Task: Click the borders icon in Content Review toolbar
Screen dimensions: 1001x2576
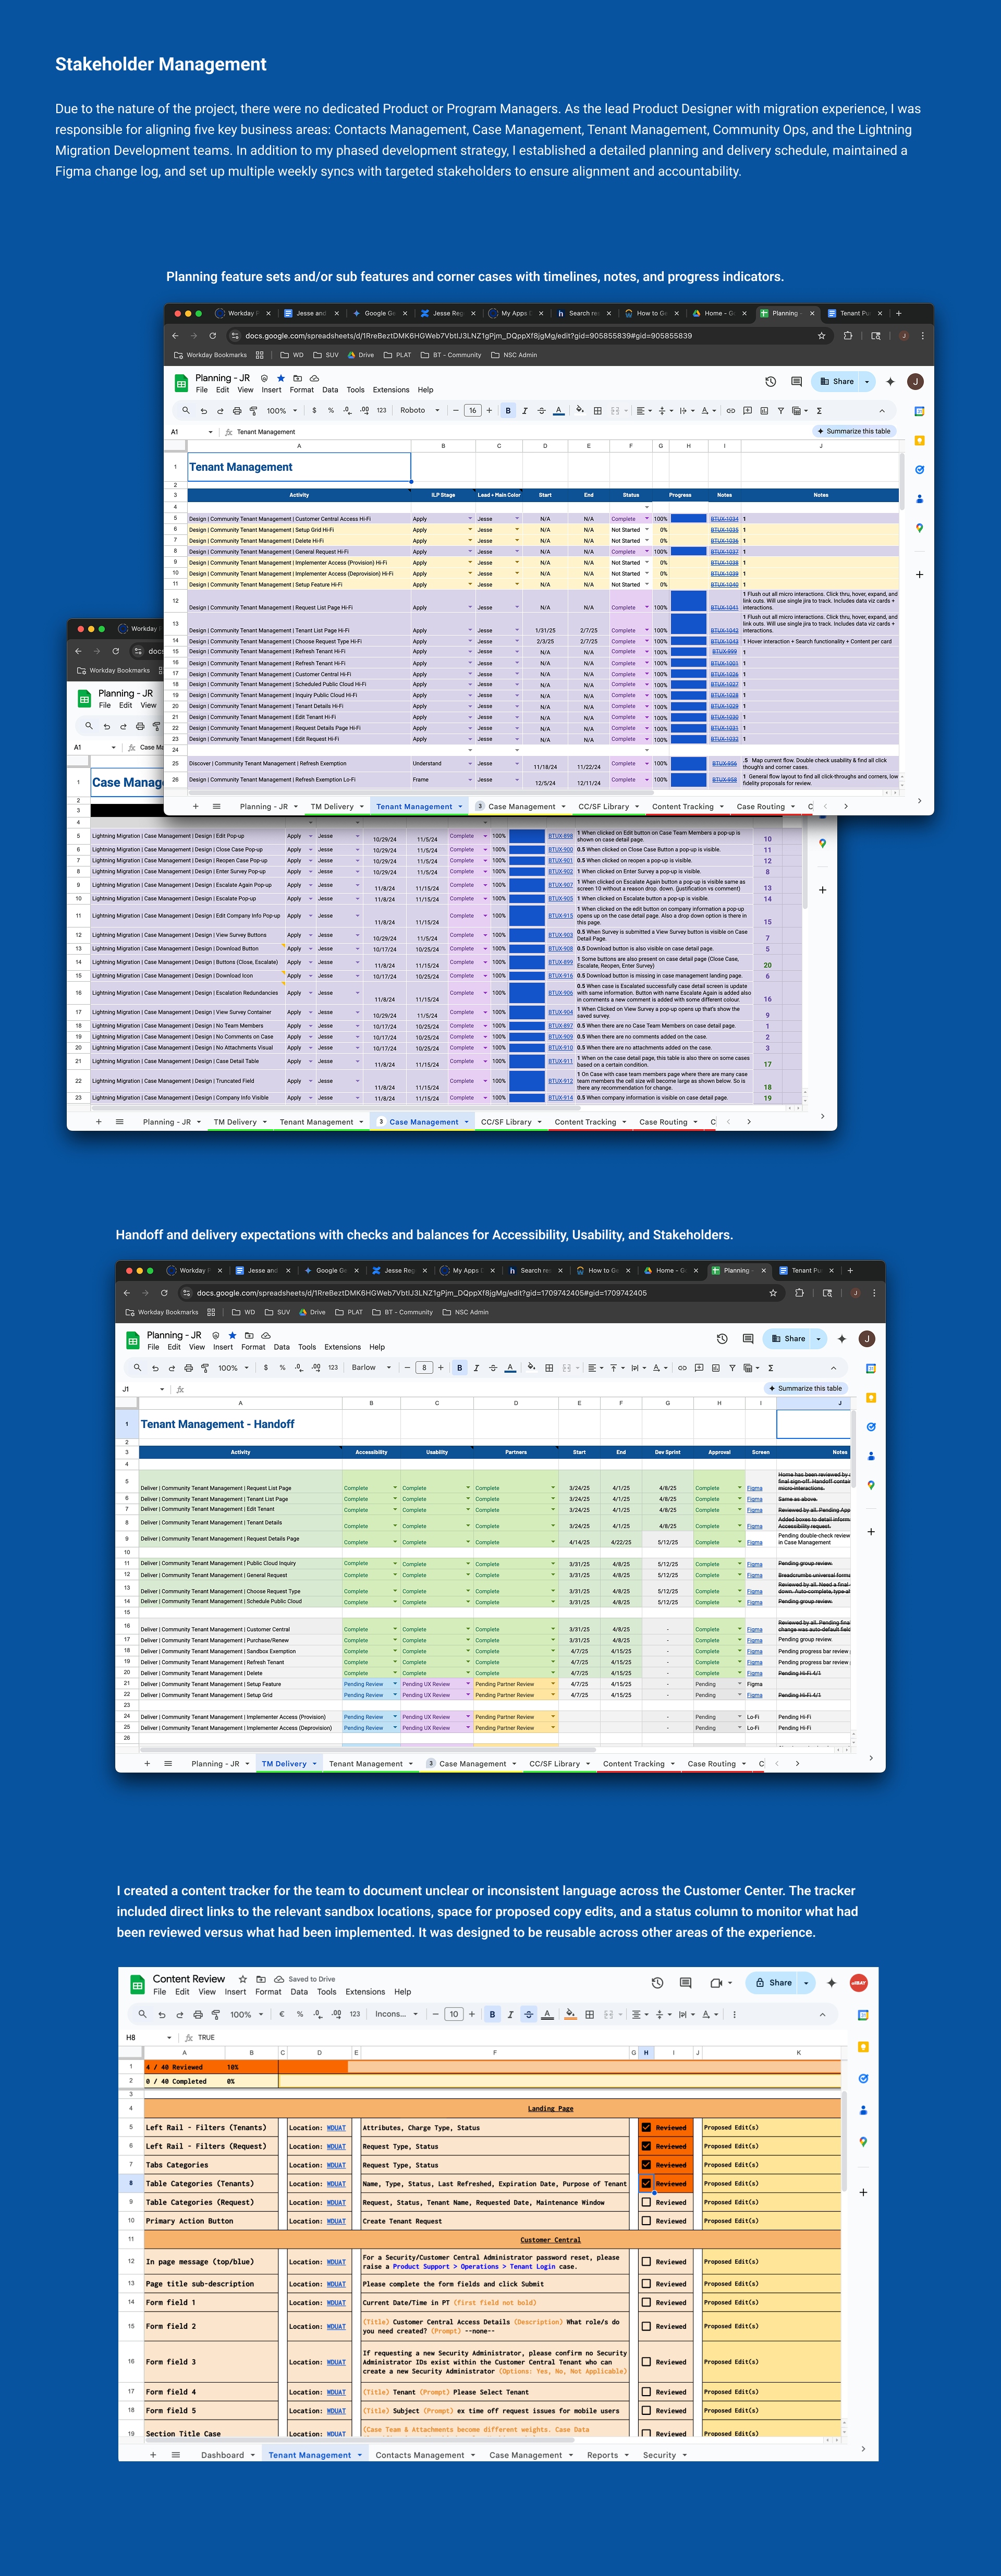Action: [589, 2014]
